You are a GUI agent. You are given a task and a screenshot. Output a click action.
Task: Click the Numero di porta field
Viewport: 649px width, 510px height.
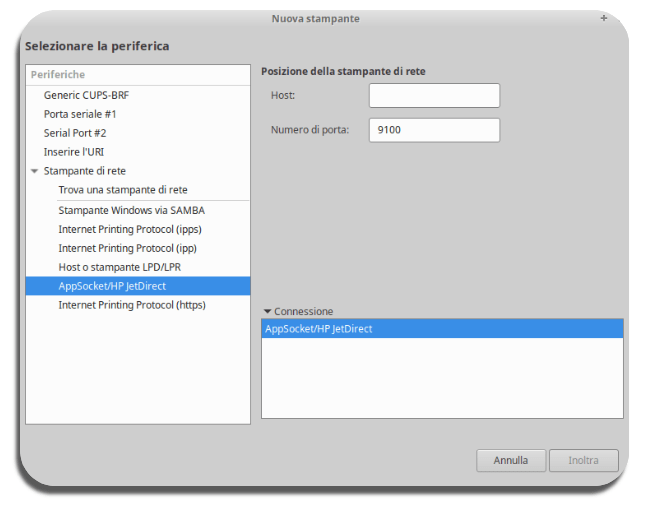point(433,130)
